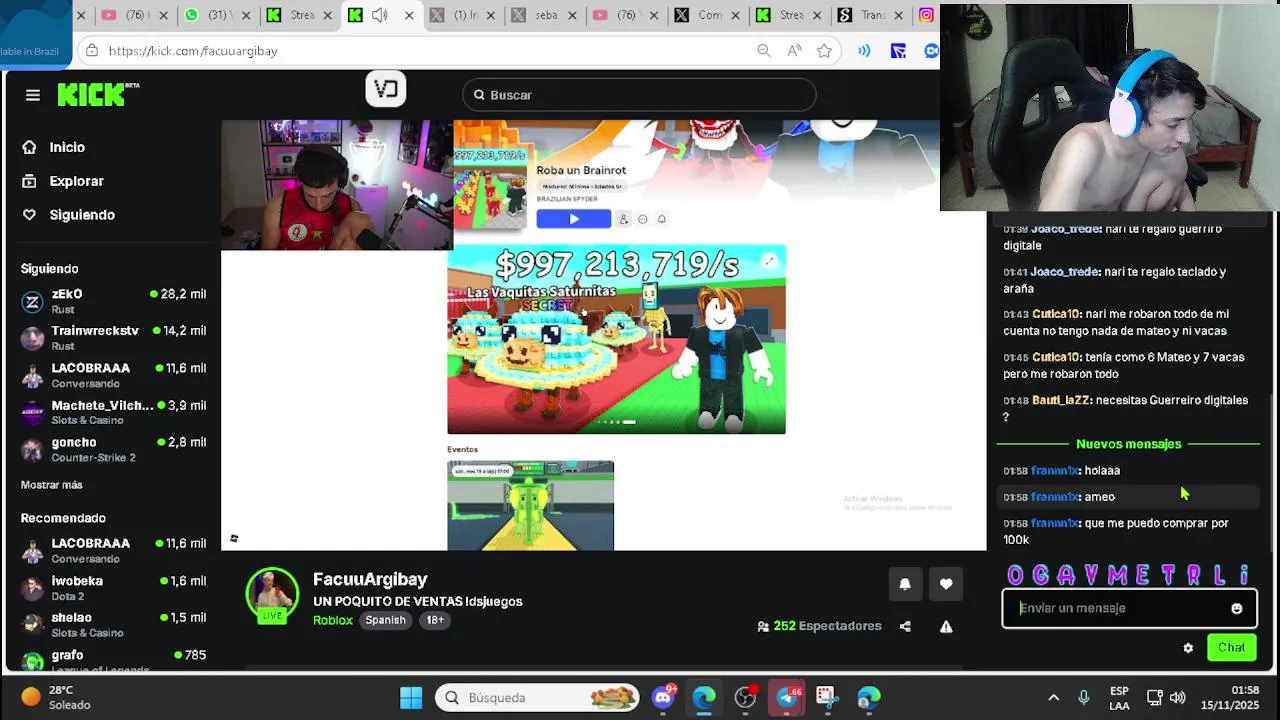
Task: Bookmark the page with star icon
Action: click(824, 51)
